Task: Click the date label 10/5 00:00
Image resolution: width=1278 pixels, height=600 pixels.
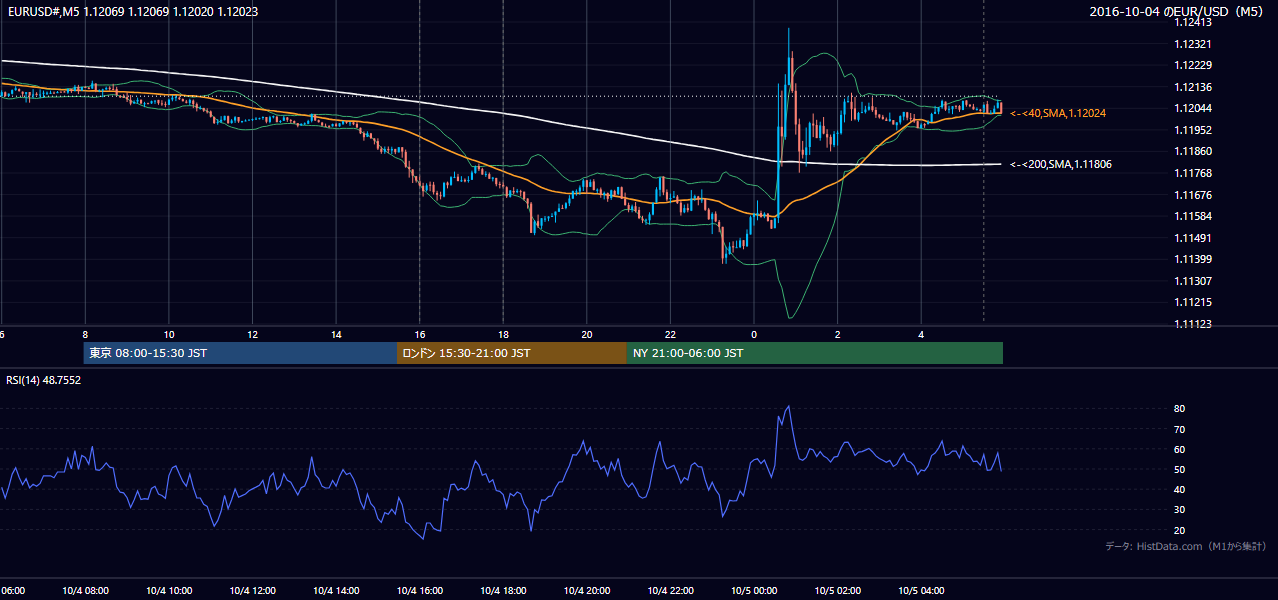Action: 754,591
